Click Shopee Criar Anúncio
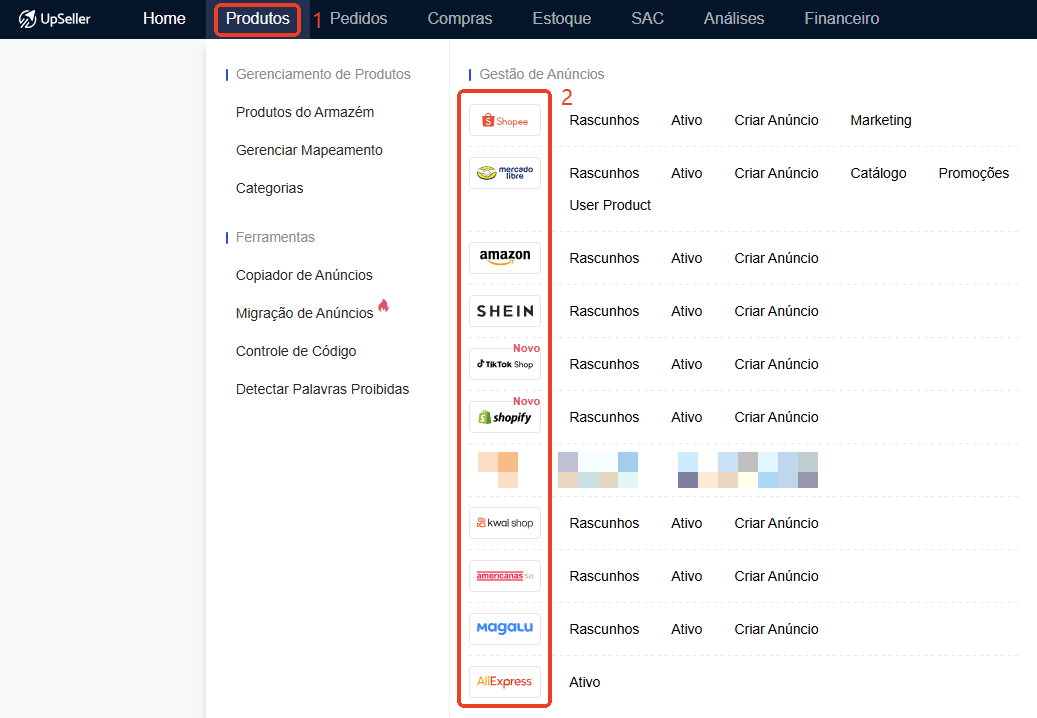 point(776,120)
